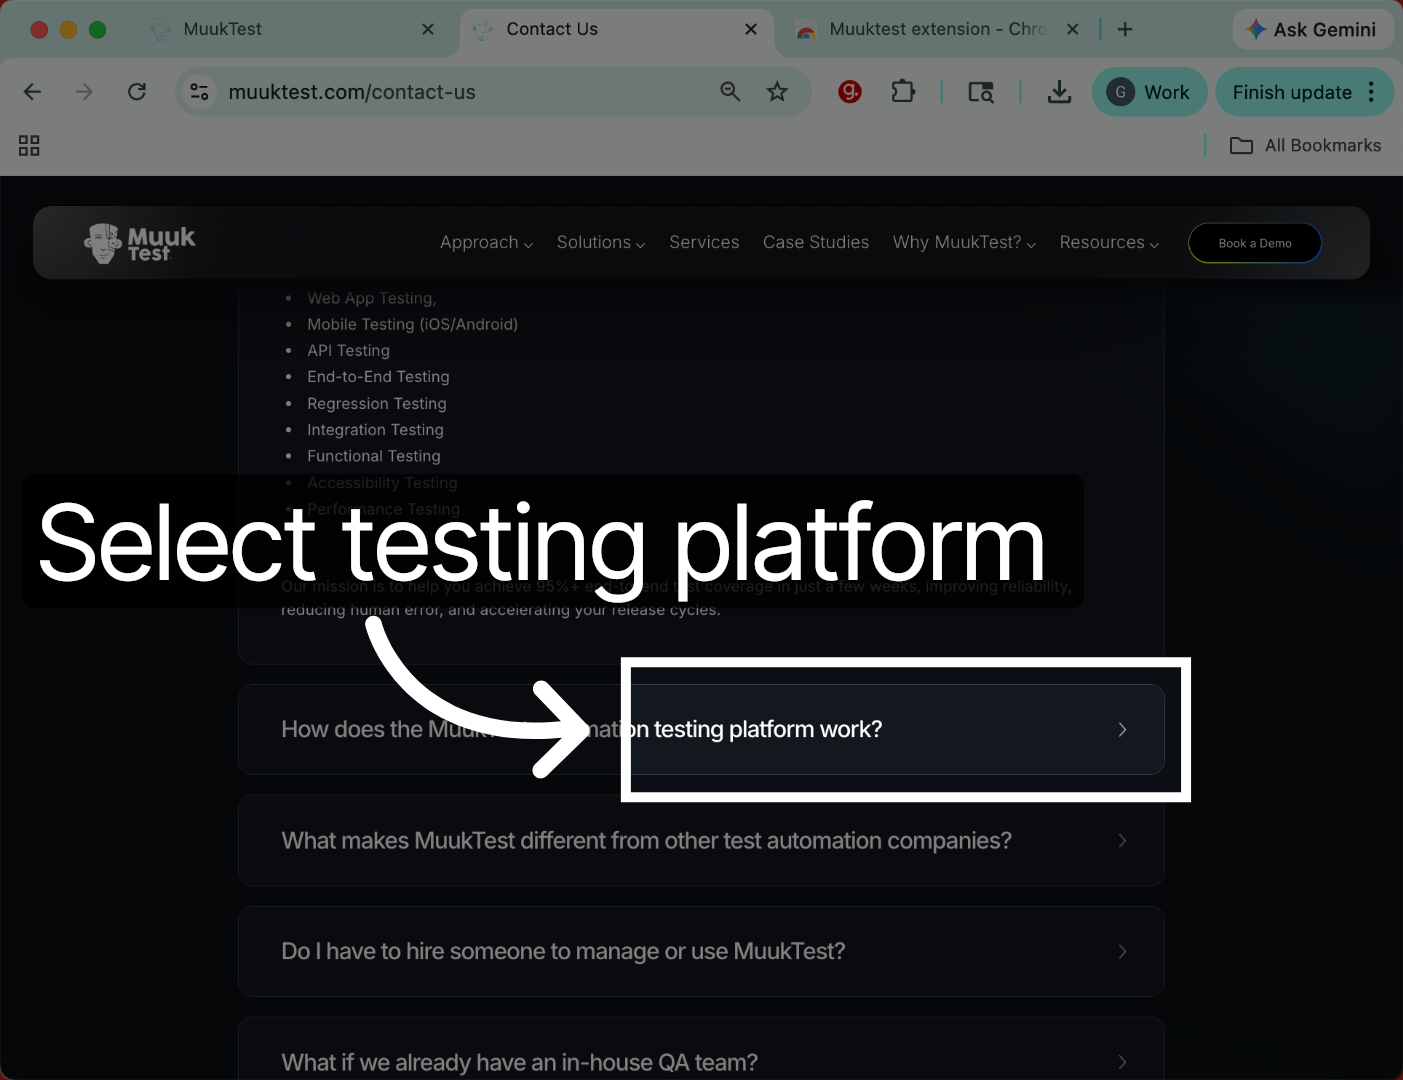This screenshot has width=1403, height=1080.
Task: Click the Ask Gemini button
Action: [1311, 30]
